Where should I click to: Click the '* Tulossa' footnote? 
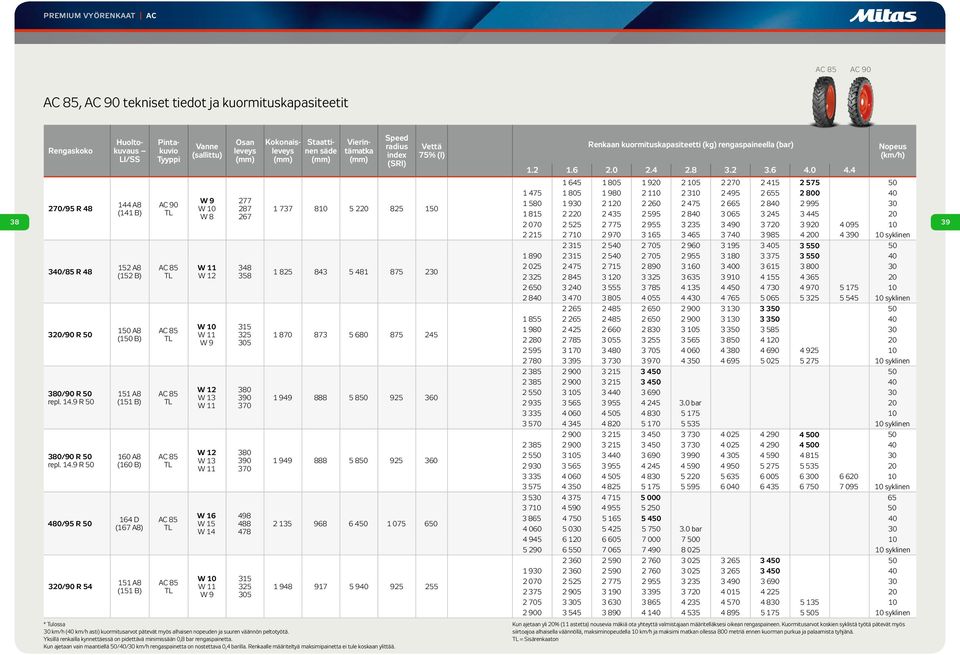point(54,624)
